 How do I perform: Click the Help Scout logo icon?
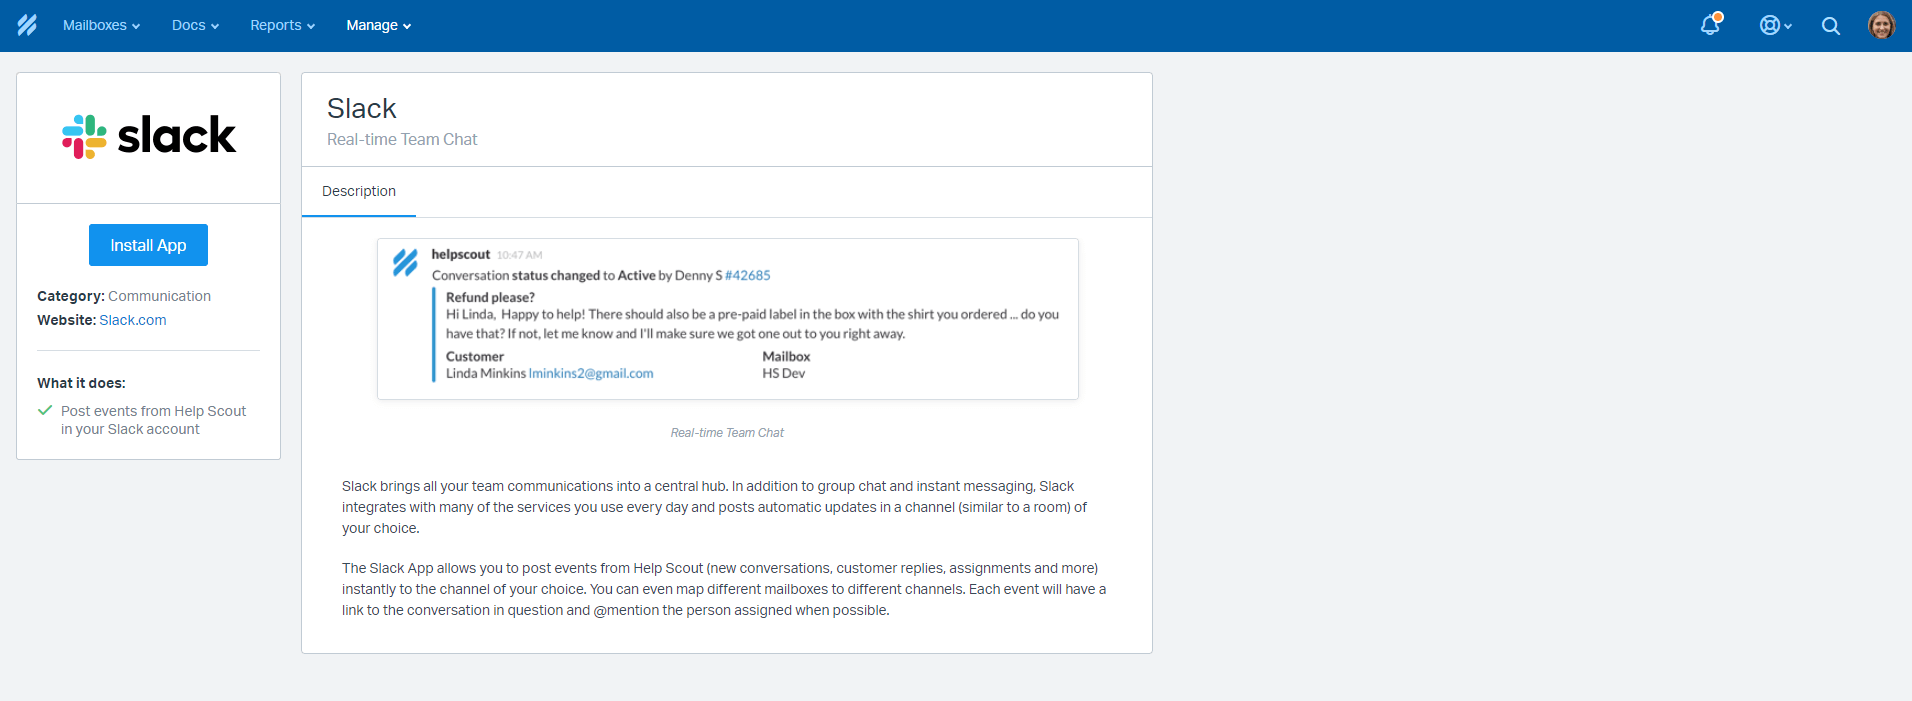[x=27, y=25]
